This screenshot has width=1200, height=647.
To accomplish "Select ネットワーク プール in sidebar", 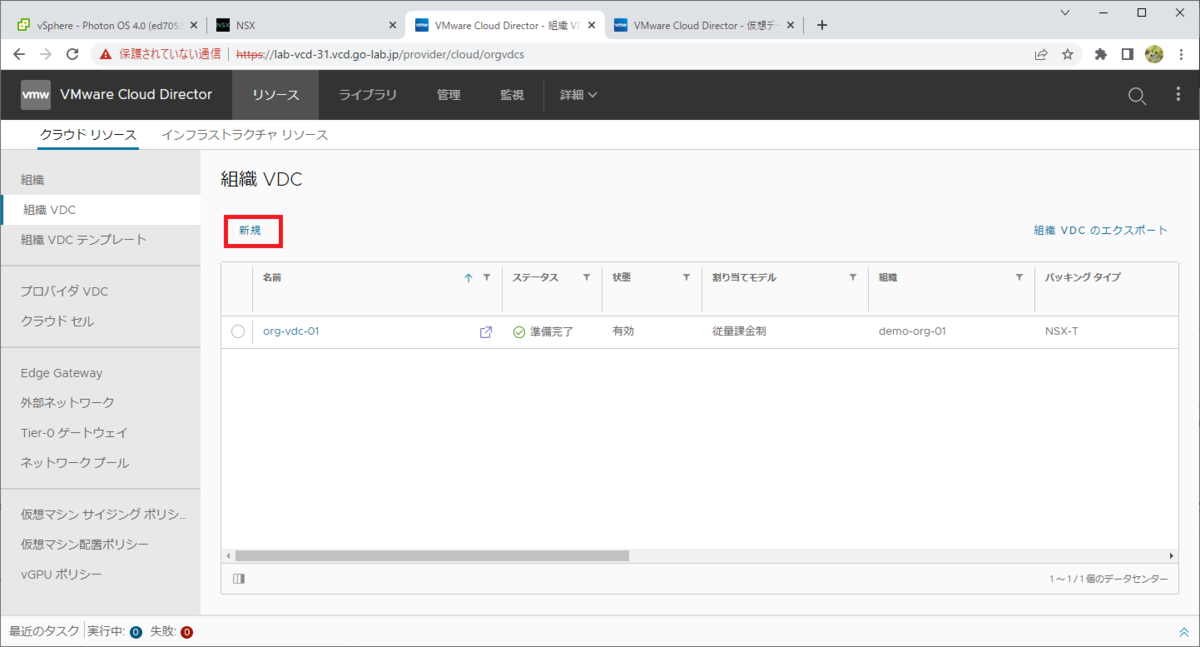I will 75,463.
